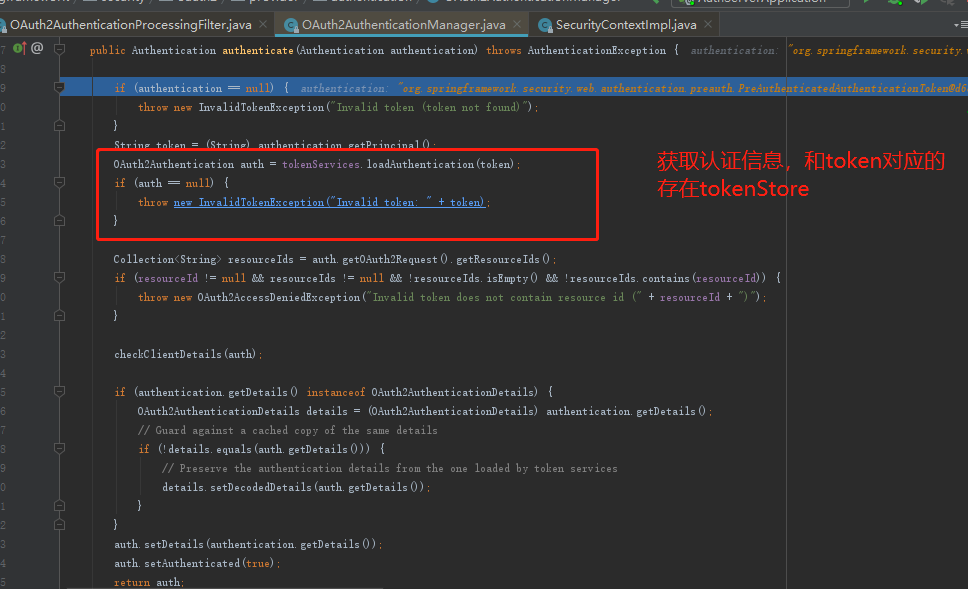Click 'tokenServices' field reference

click(x=321, y=164)
